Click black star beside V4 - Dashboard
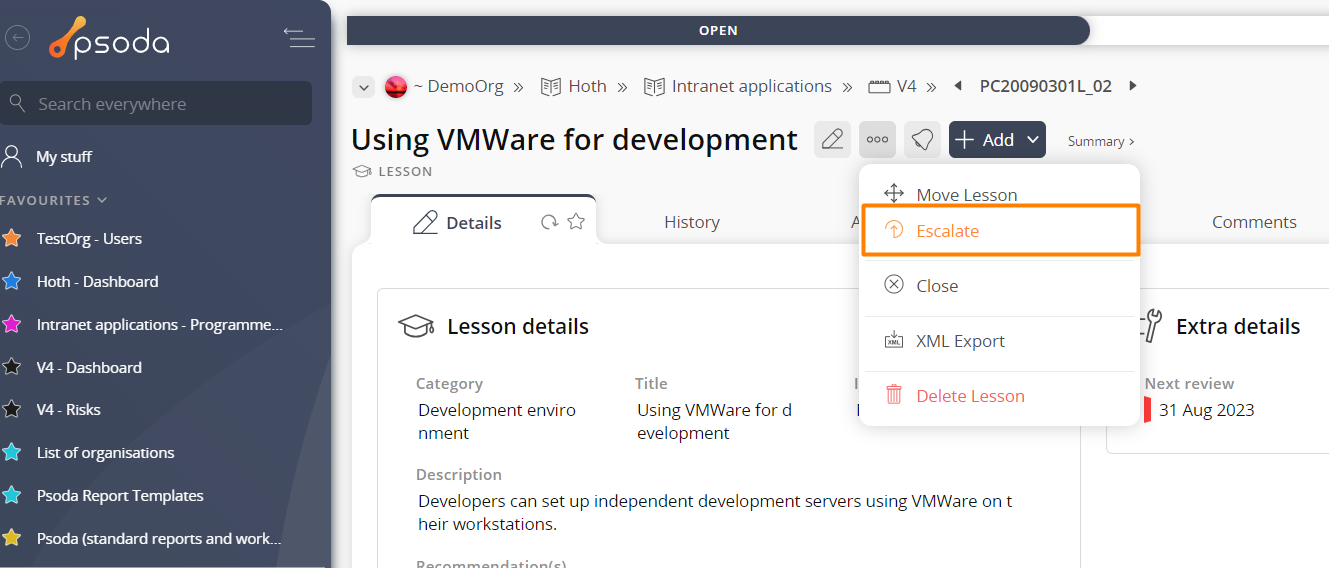This screenshot has width=1329, height=568. [x=12, y=367]
